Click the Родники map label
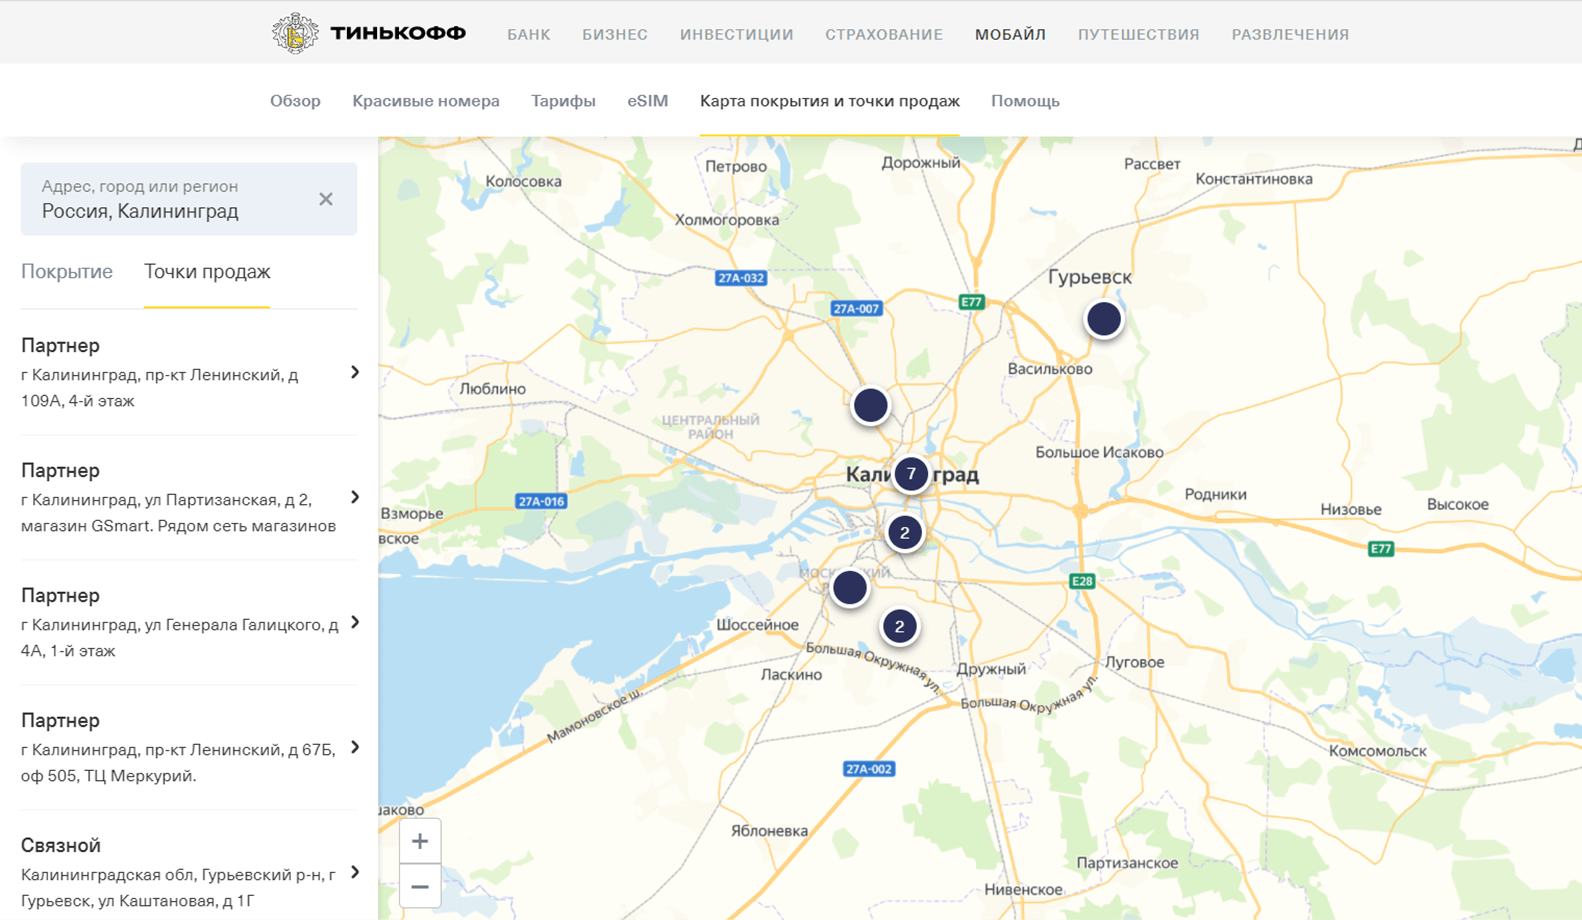Screen dimensions: 1582x920 (1215, 494)
